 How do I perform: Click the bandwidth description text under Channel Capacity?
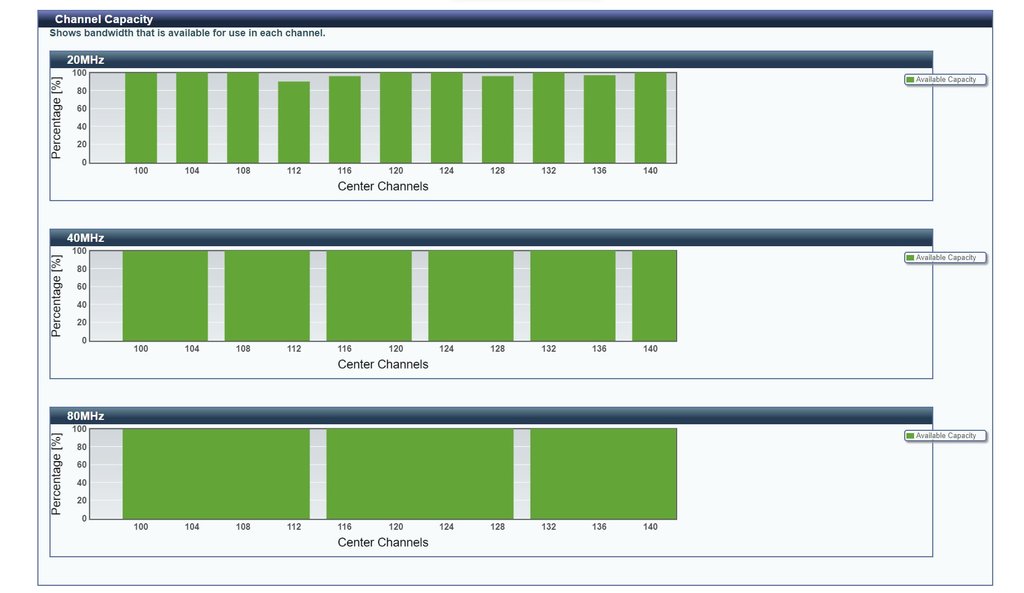(x=187, y=33)
